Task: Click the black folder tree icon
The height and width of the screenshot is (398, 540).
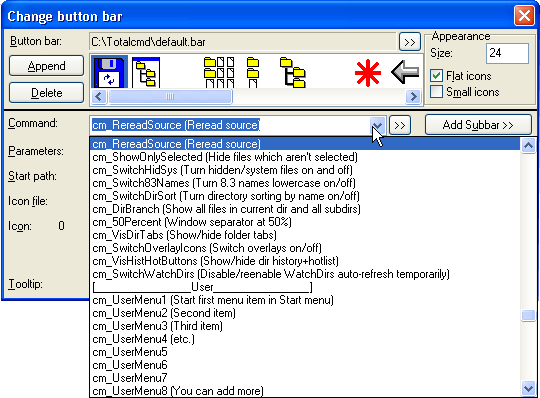Action: point(292,72)
